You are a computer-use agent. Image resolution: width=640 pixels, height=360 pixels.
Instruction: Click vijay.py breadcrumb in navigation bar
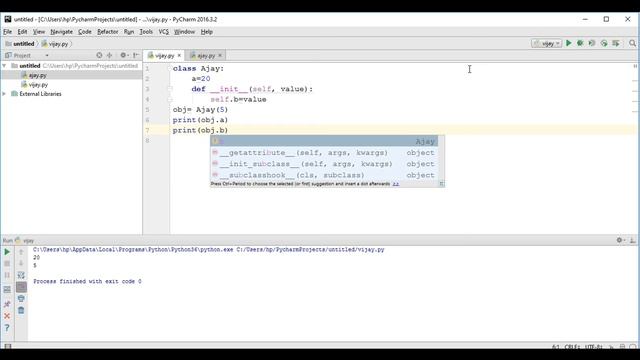(55, 44)
